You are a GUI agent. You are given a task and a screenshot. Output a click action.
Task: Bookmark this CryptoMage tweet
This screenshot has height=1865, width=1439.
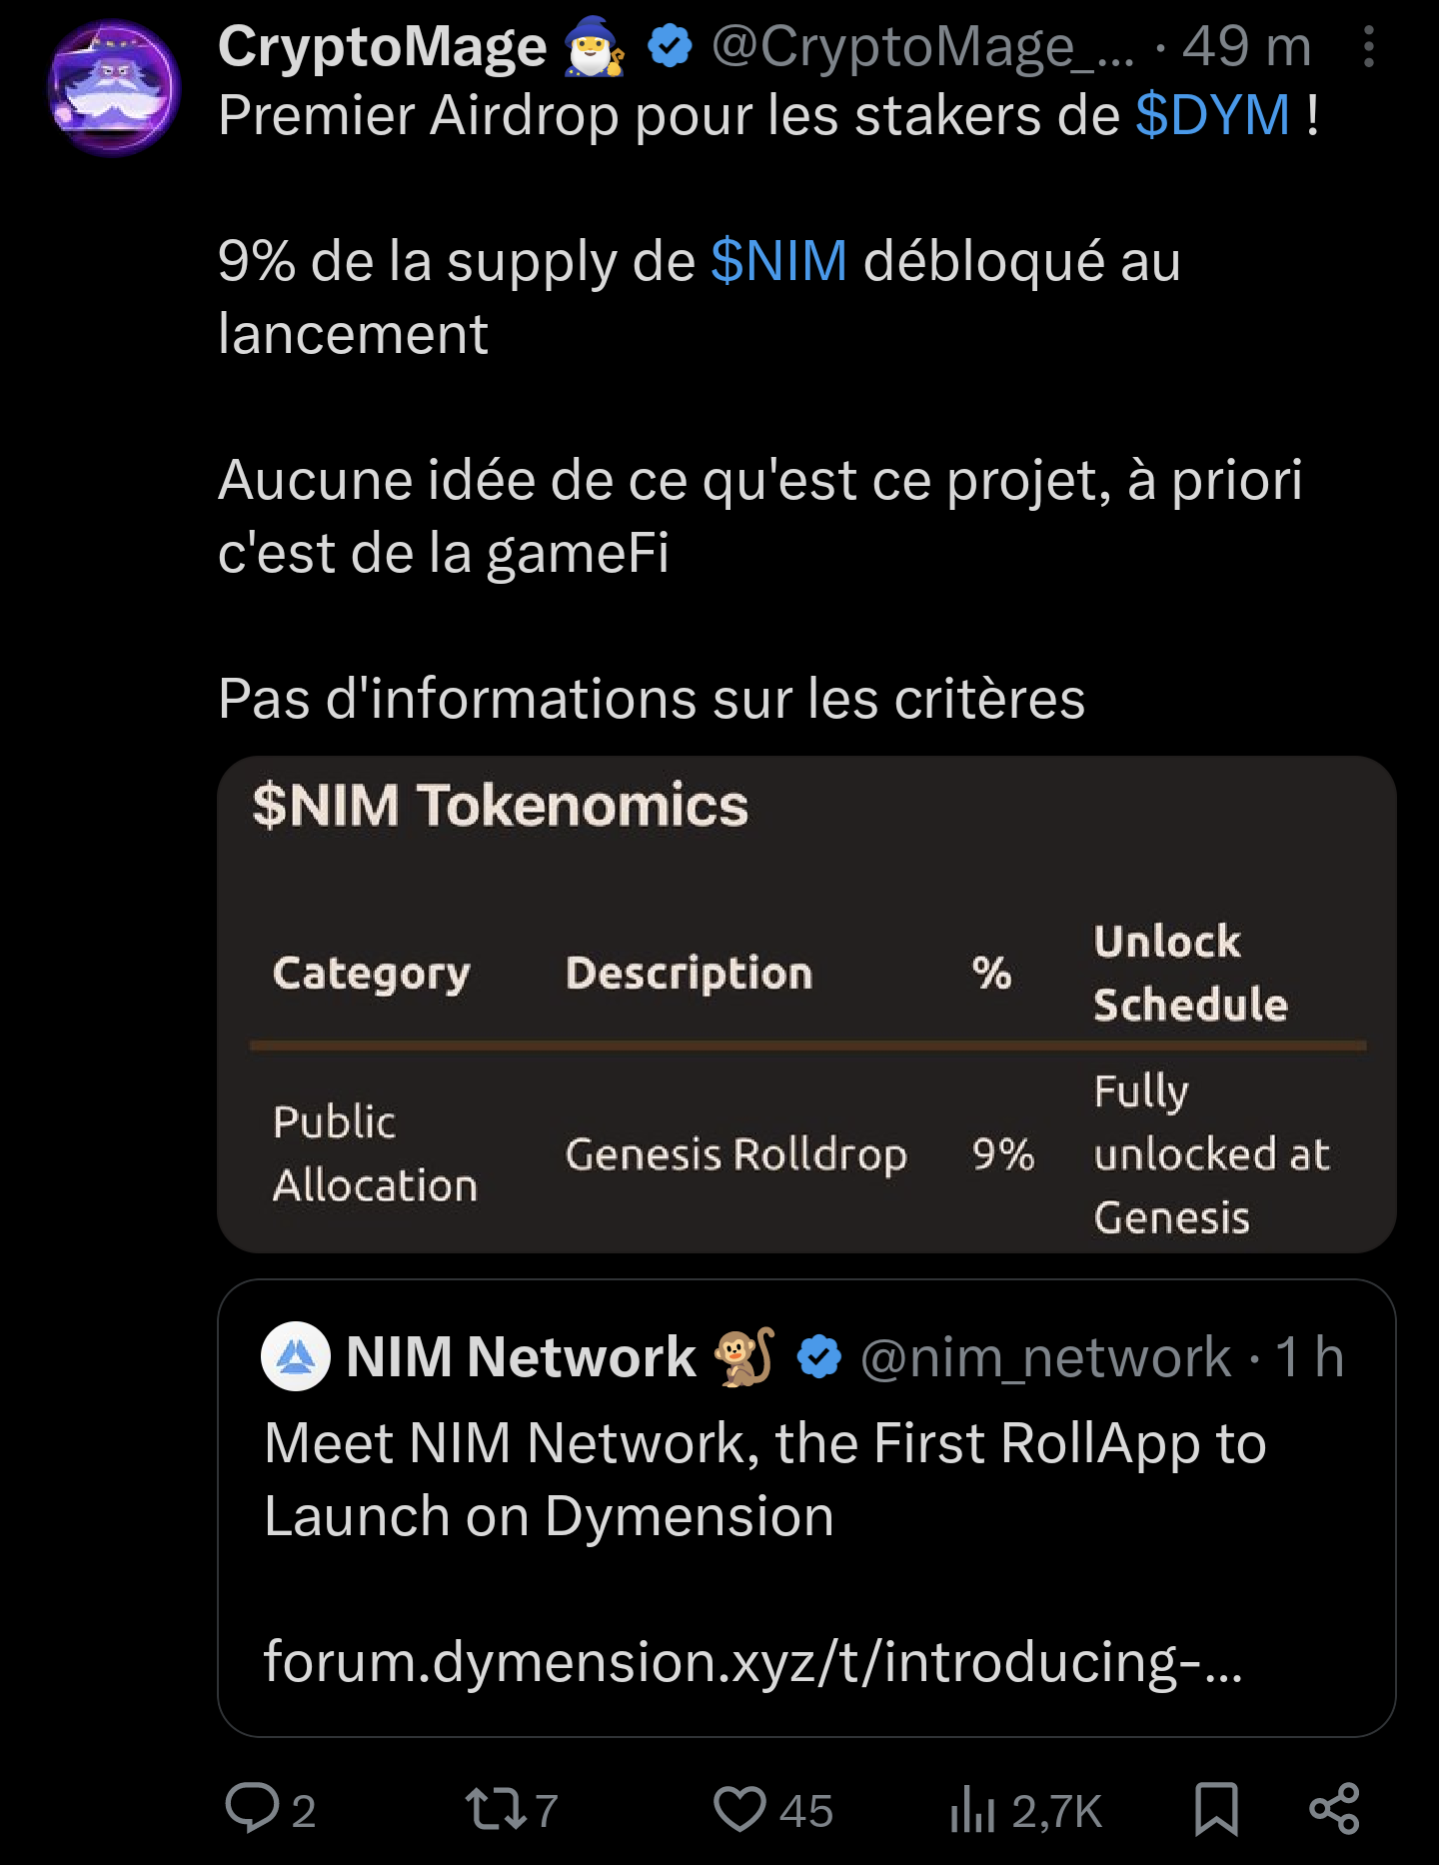pyautogui.click(x=1216, y=1808)
